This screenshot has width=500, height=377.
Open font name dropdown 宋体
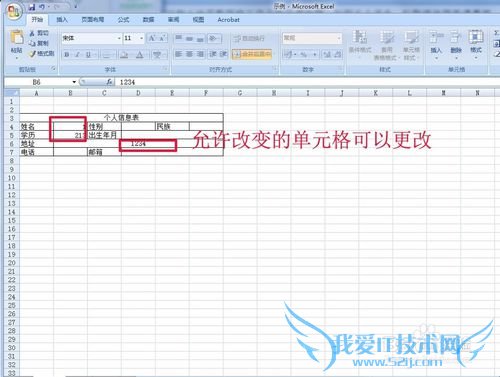point(119,38)
